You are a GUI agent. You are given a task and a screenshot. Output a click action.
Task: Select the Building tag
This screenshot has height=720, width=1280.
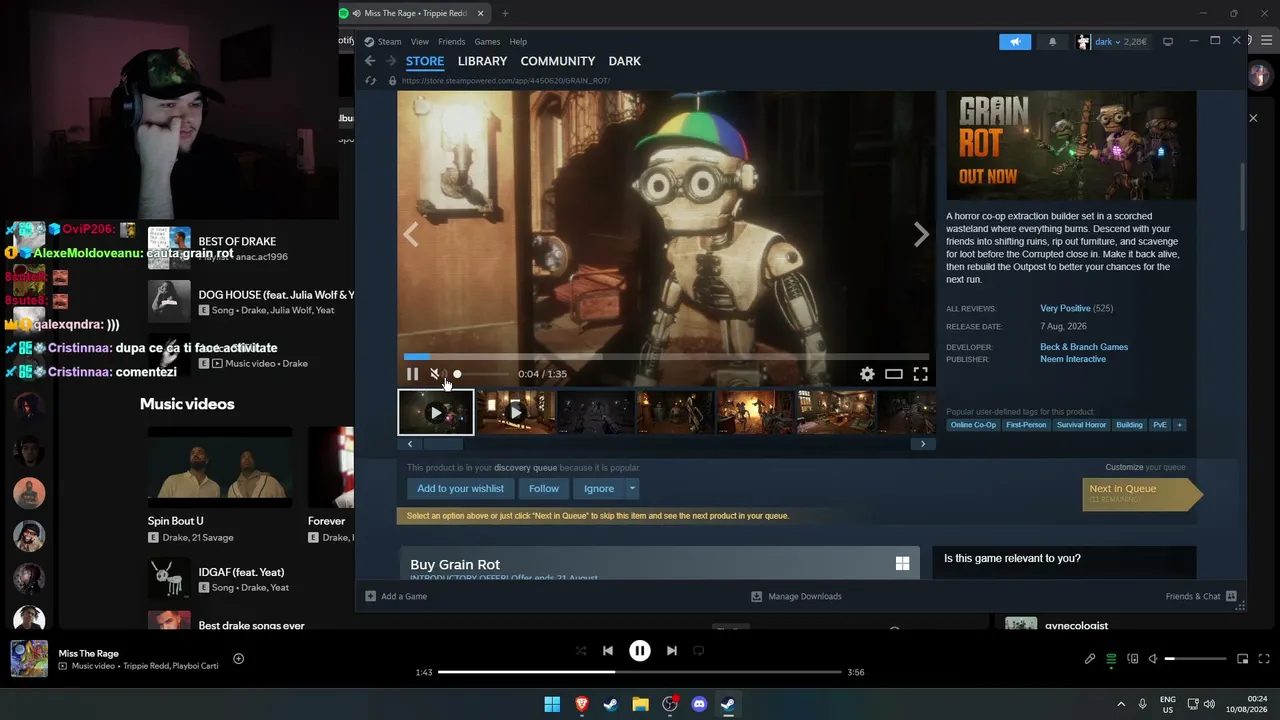coord(1129,425)
